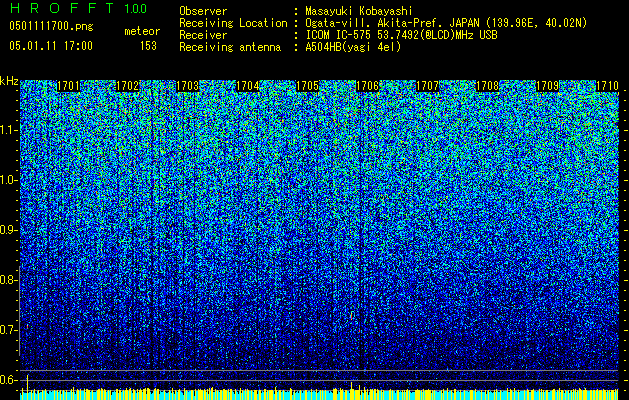Click the 1706 time marker
Image resolution: width=629 pixels, height=400 pixels.
(367, 86)
